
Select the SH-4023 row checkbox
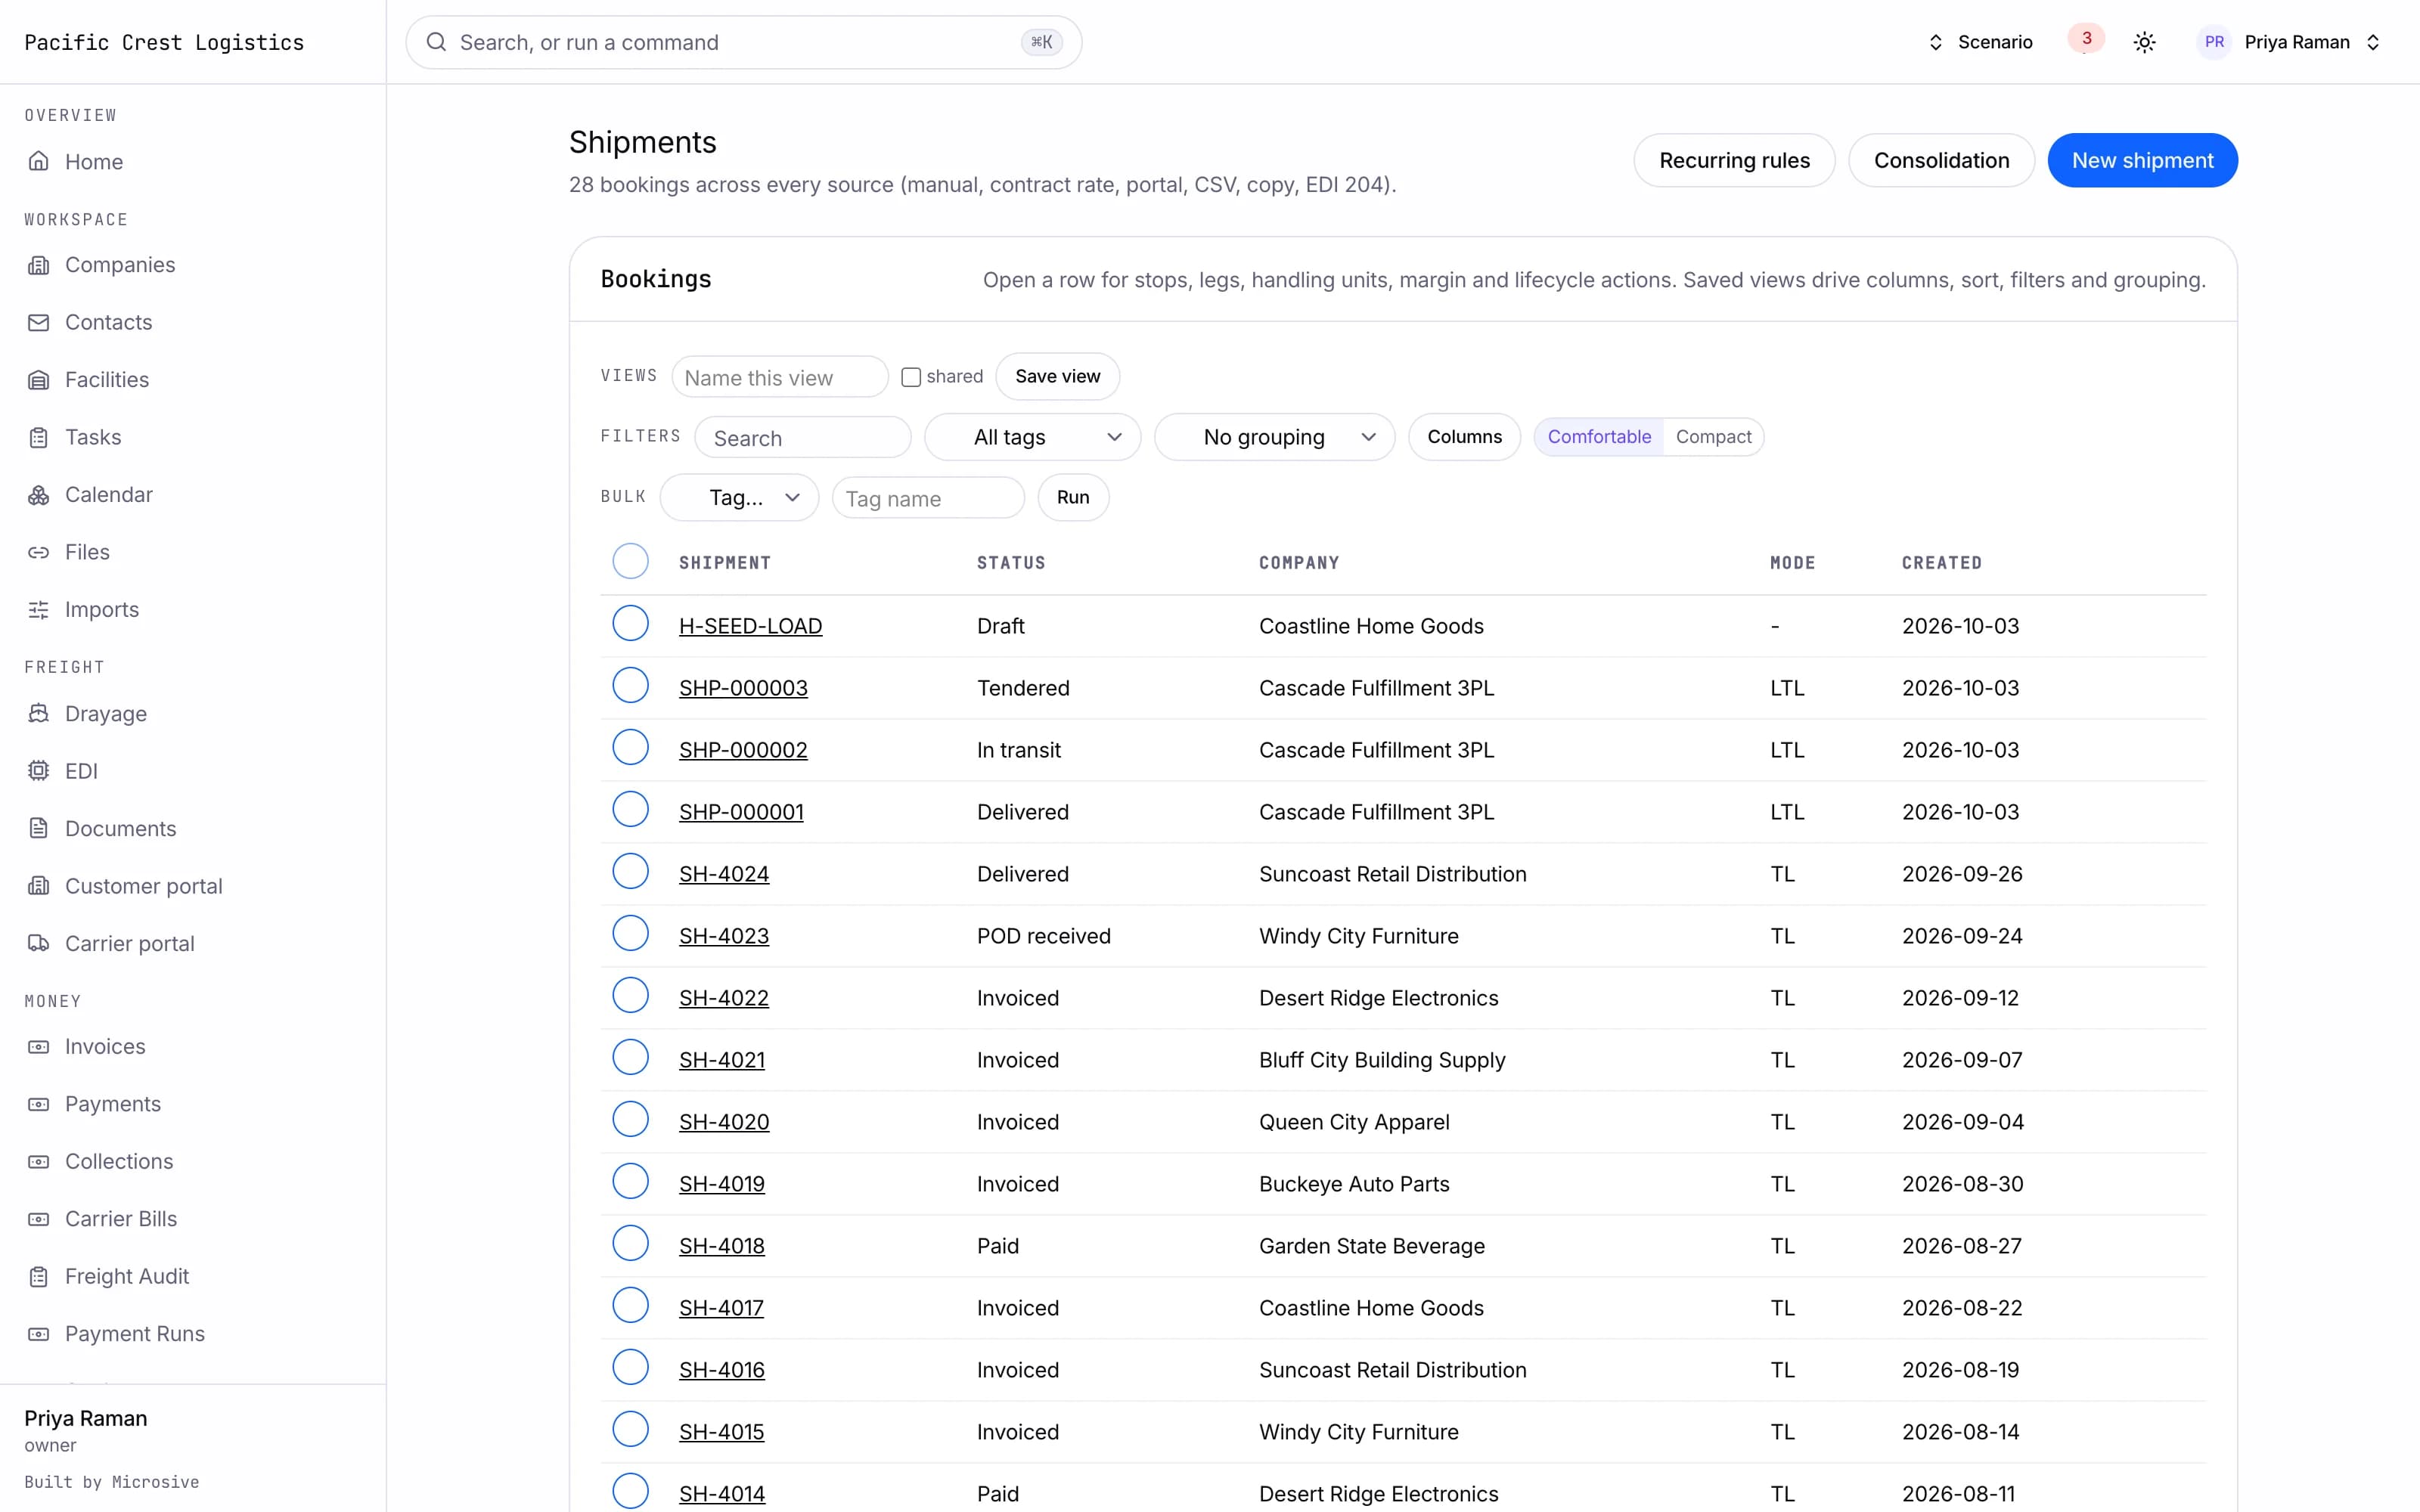(x=630, y=933)
